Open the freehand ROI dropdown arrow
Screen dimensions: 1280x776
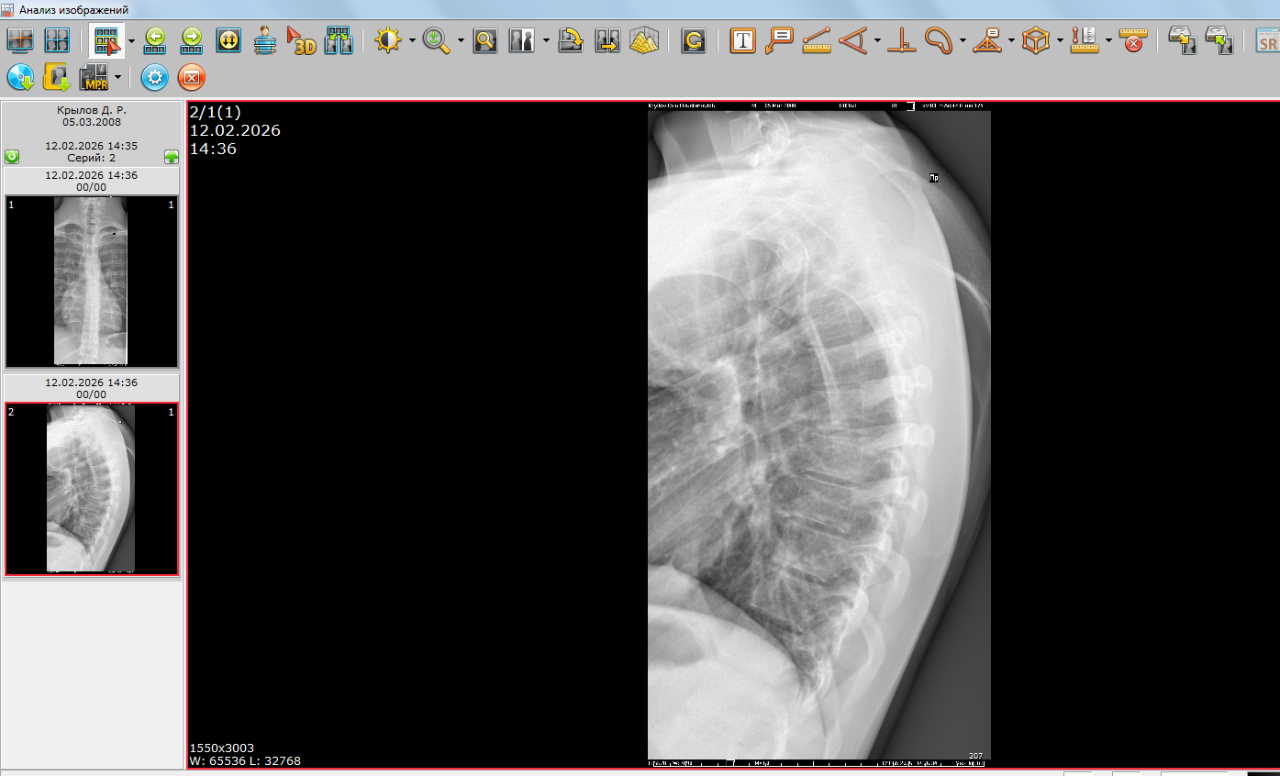(962, 42)
